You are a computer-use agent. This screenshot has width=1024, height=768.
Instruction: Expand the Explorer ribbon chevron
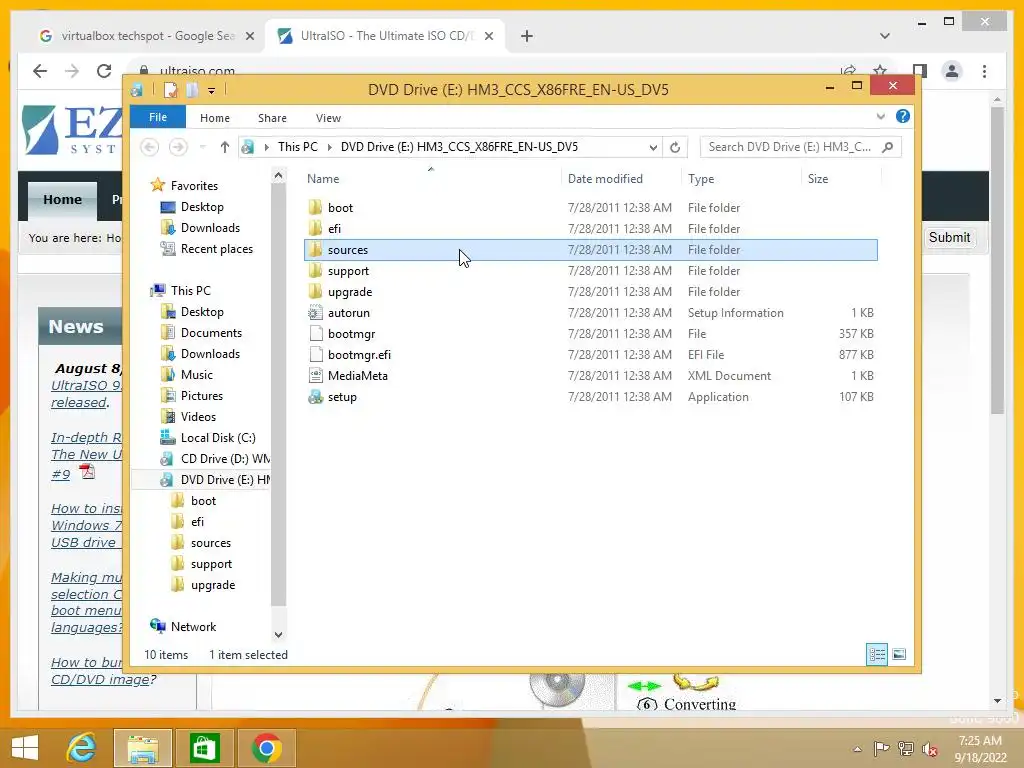pos(880,116)
